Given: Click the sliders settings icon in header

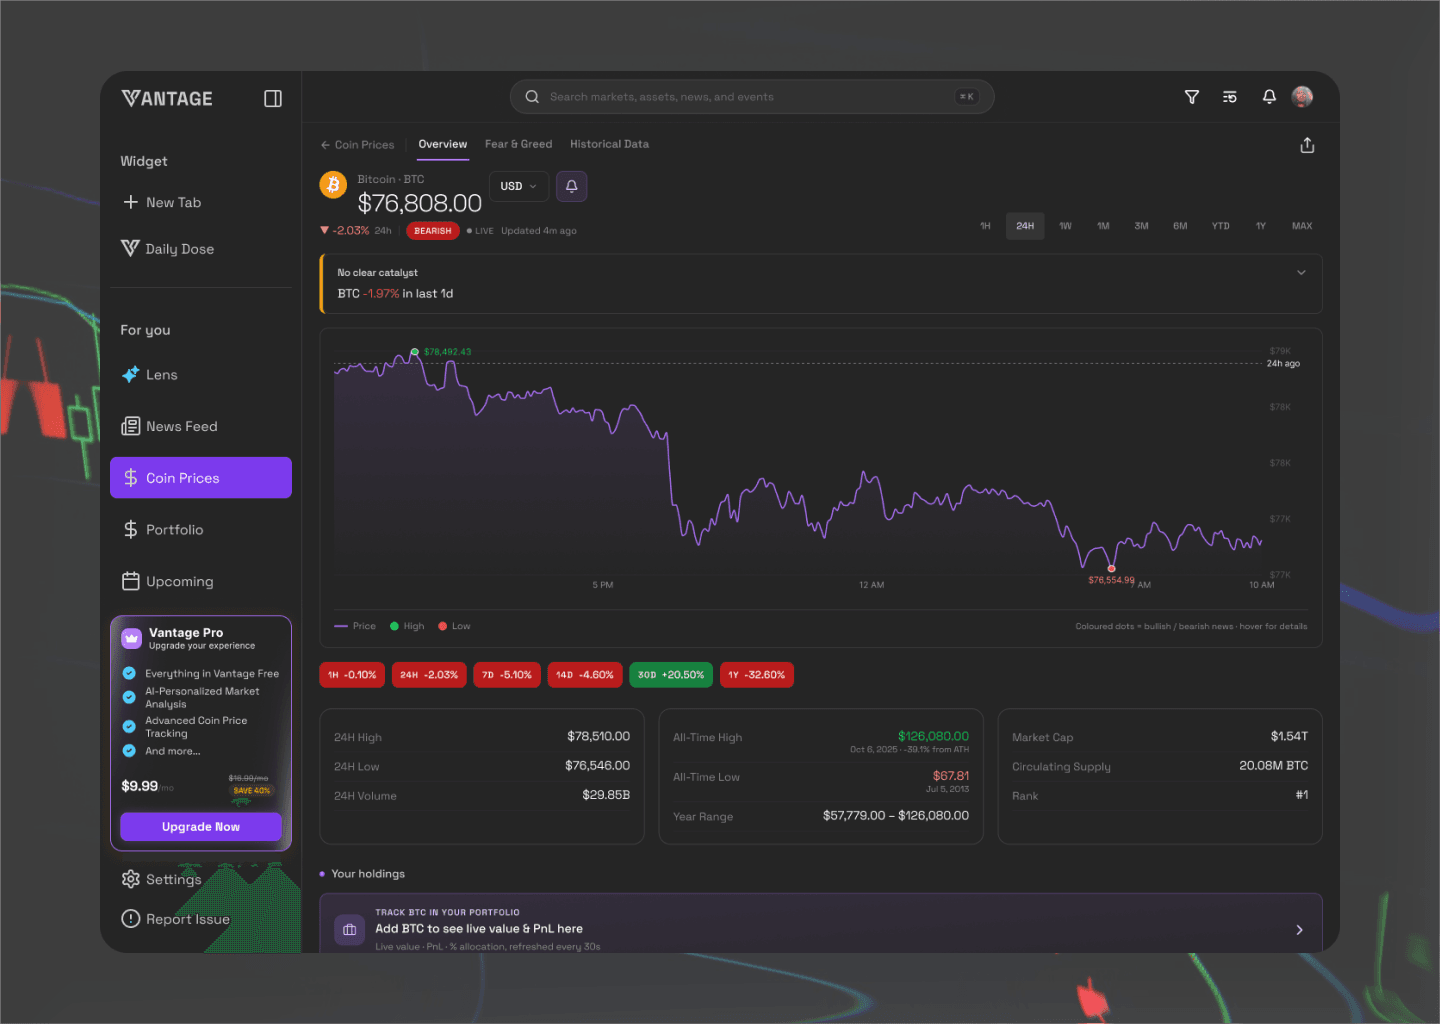Looking at the screenshot, I should 1230,97.
